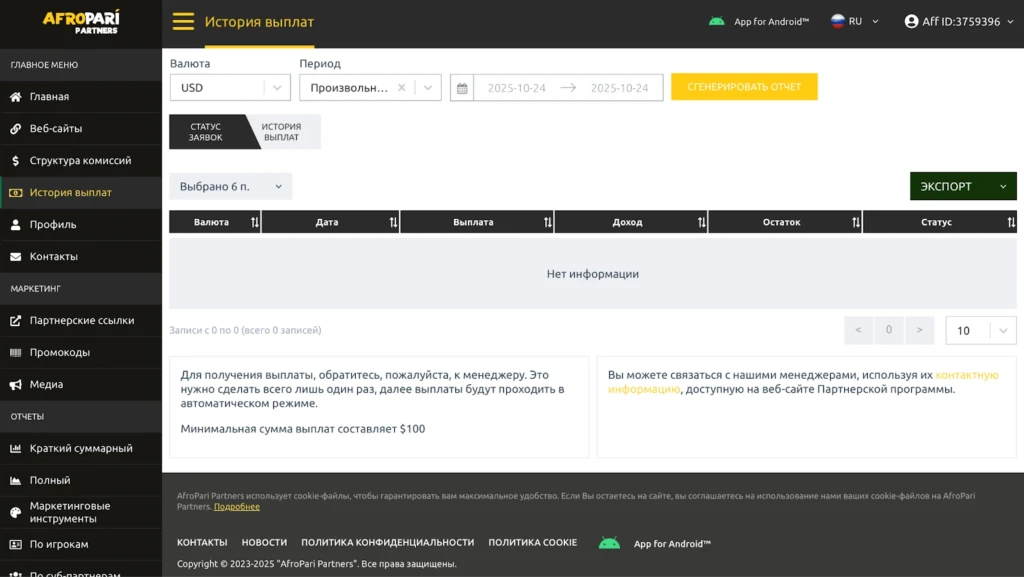The image size is (1024, 577).
Task: Expand the USD currency dropdown
Action: tap(230, 87)
